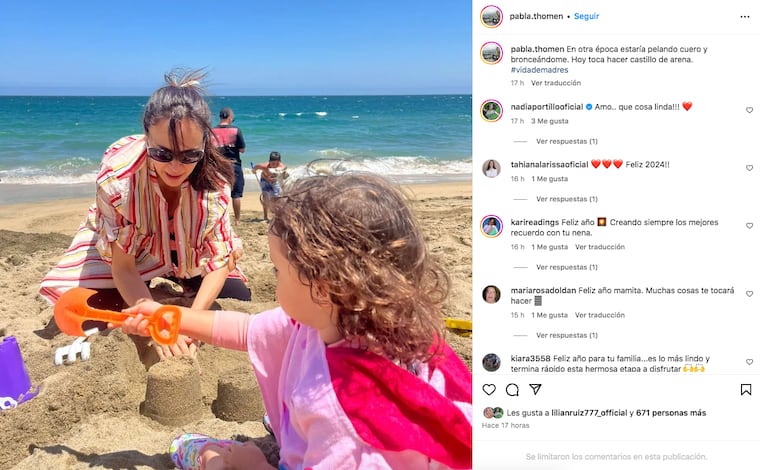Open the three-dot more options menu
Image resolution: width=760 pixels, height=470 pixels.
point(745,17)
